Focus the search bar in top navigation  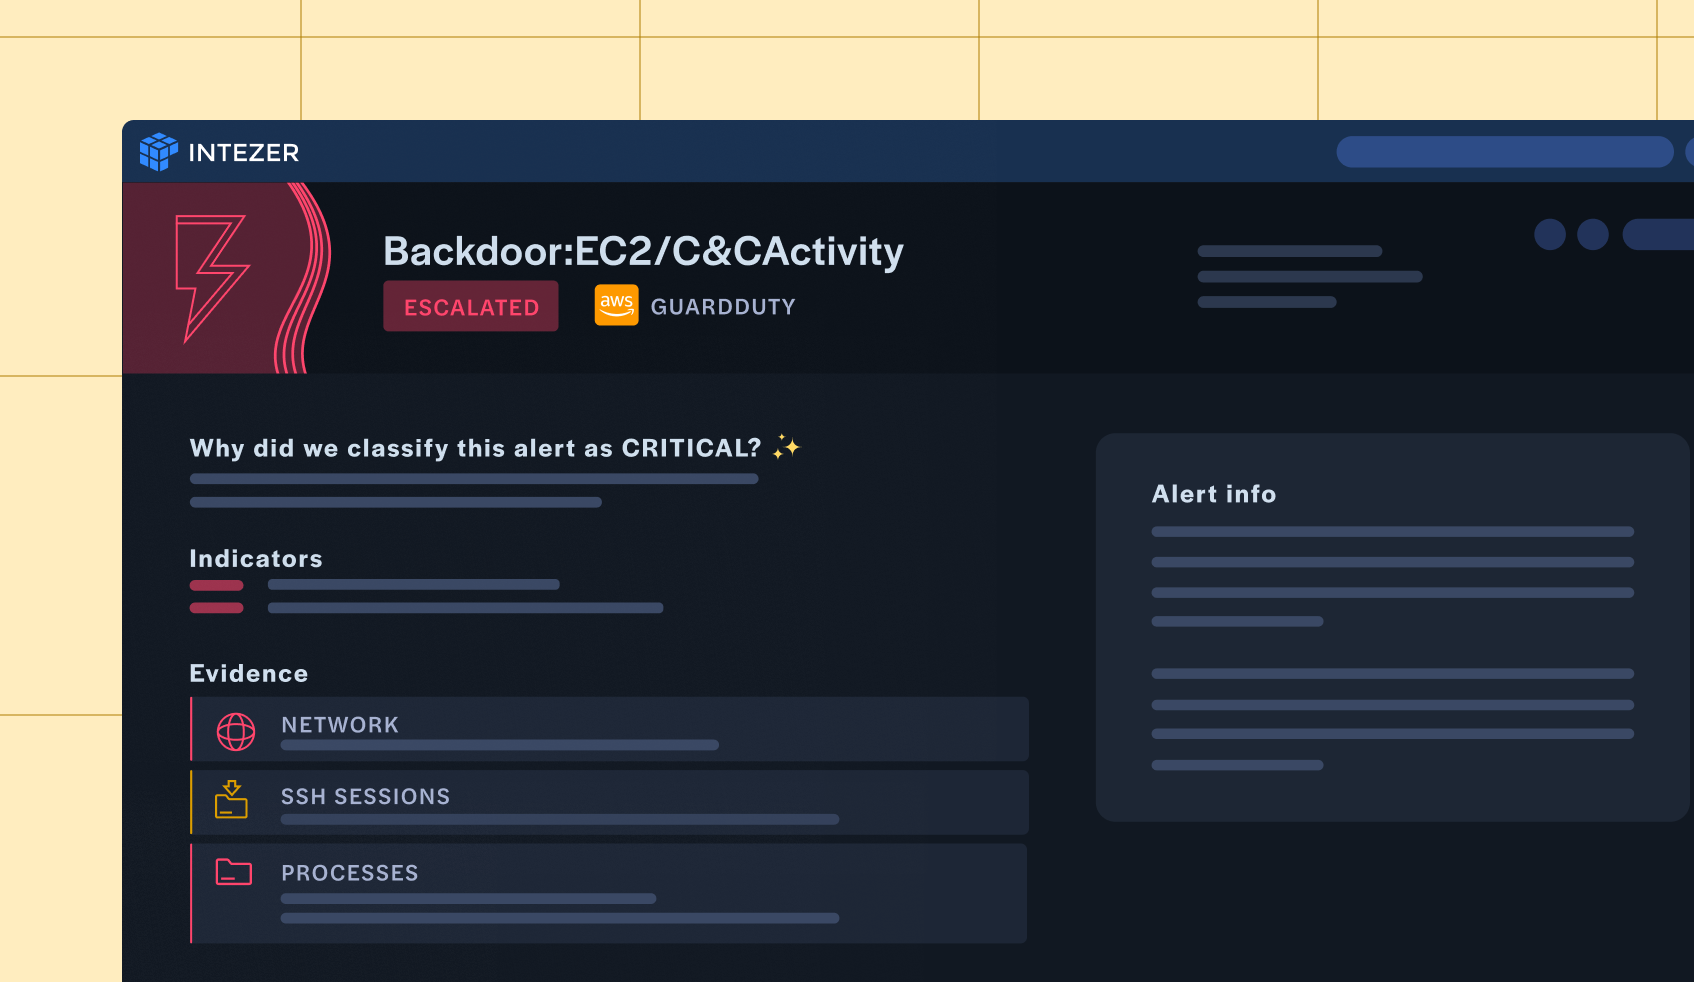(1504, 152)
